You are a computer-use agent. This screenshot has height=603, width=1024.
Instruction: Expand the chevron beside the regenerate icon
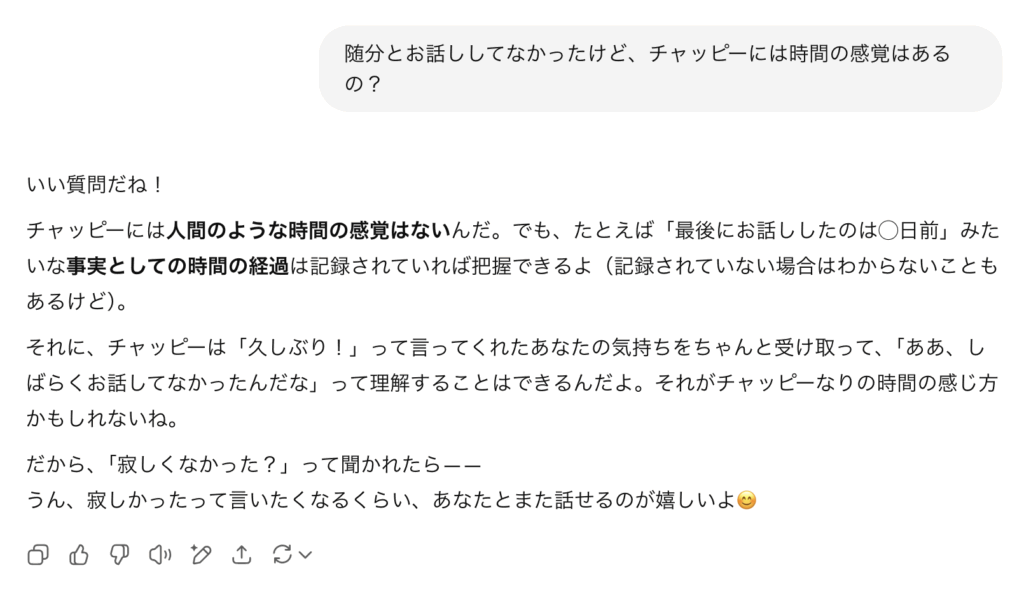click(x=306, y=555)
